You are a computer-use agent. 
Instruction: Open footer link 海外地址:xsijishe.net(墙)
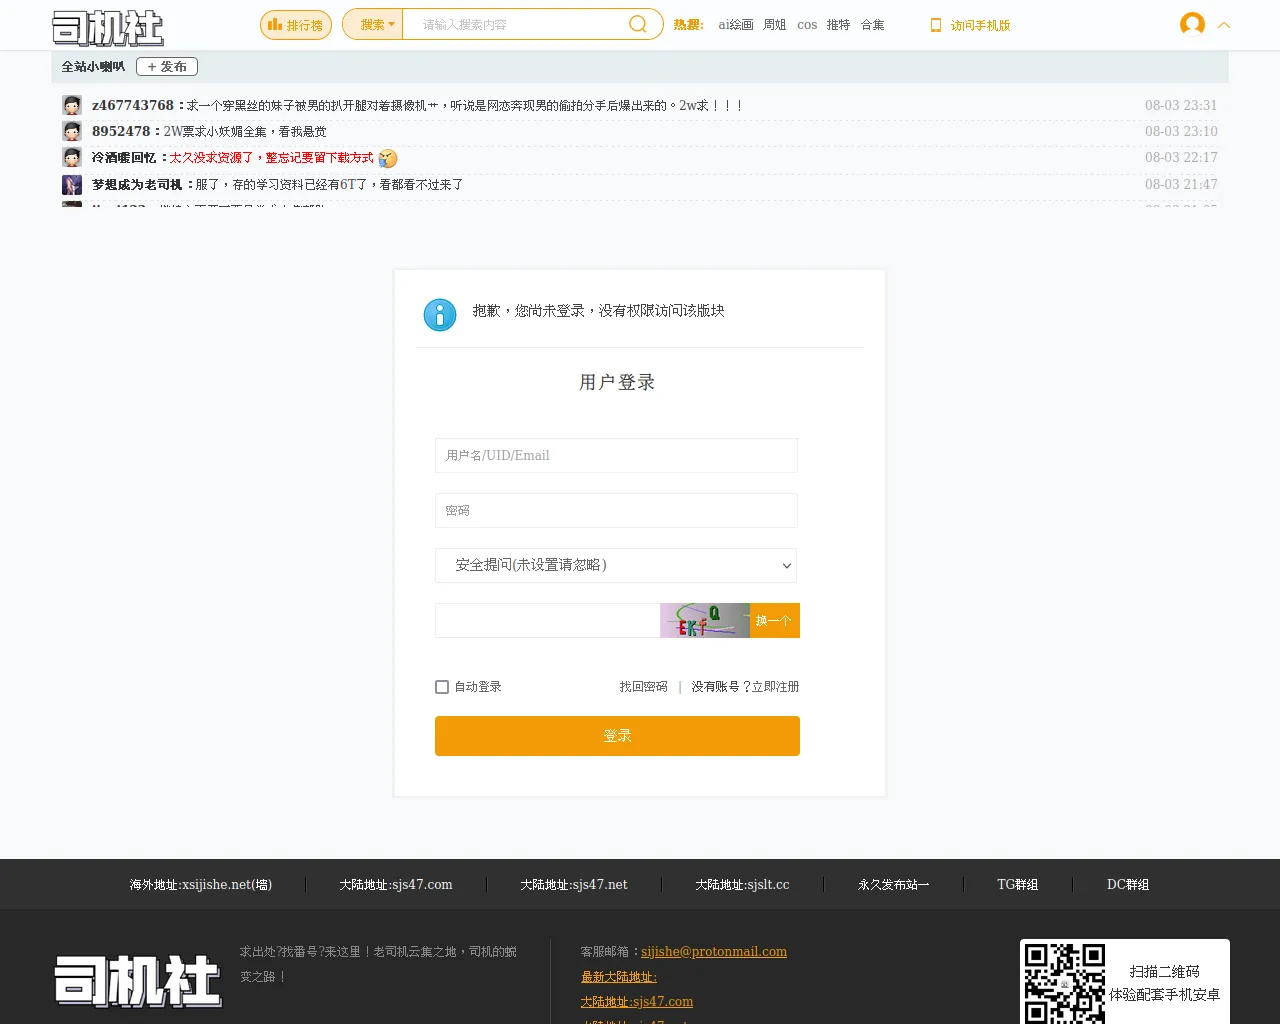pos(201,885)
